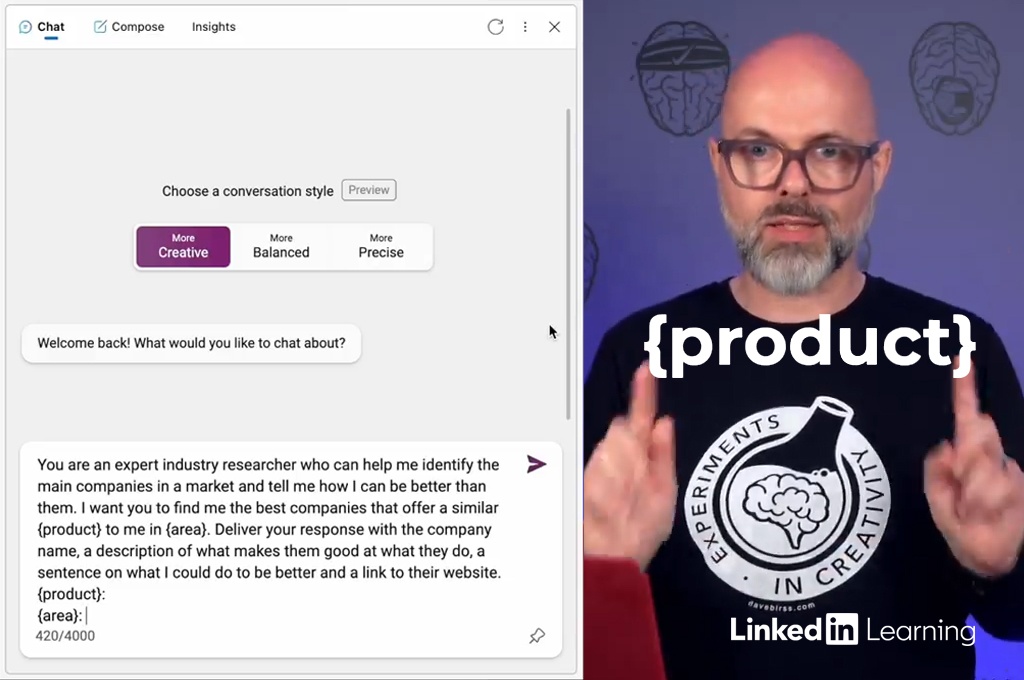Select More Precise conversation style
The width and height of the screenshot is (1024, 680).
point(381,247)
